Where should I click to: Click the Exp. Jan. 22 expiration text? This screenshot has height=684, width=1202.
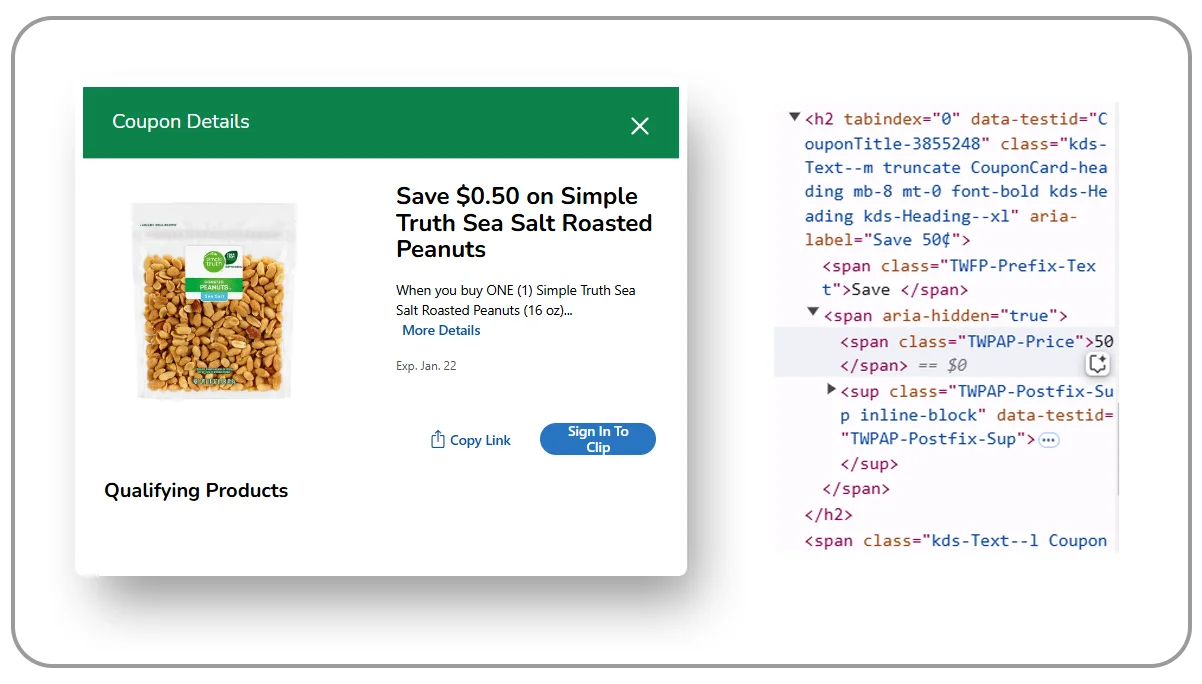426,366
